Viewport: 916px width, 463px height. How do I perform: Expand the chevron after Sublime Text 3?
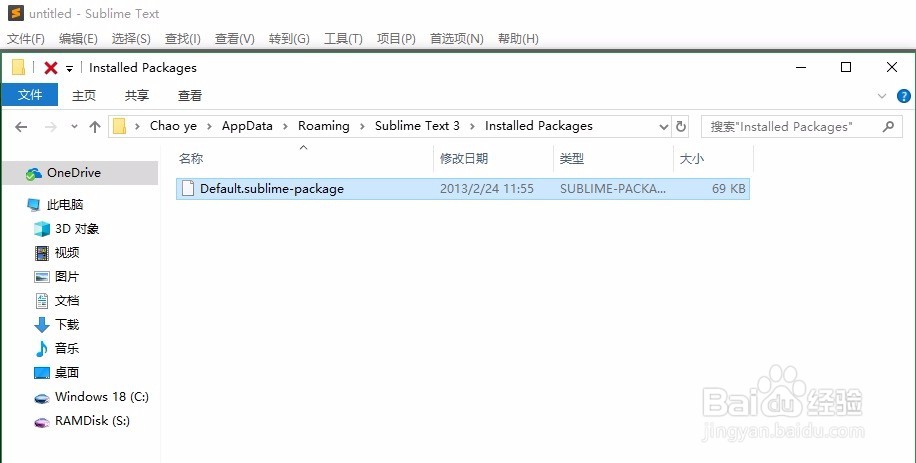tap(472, 127)
